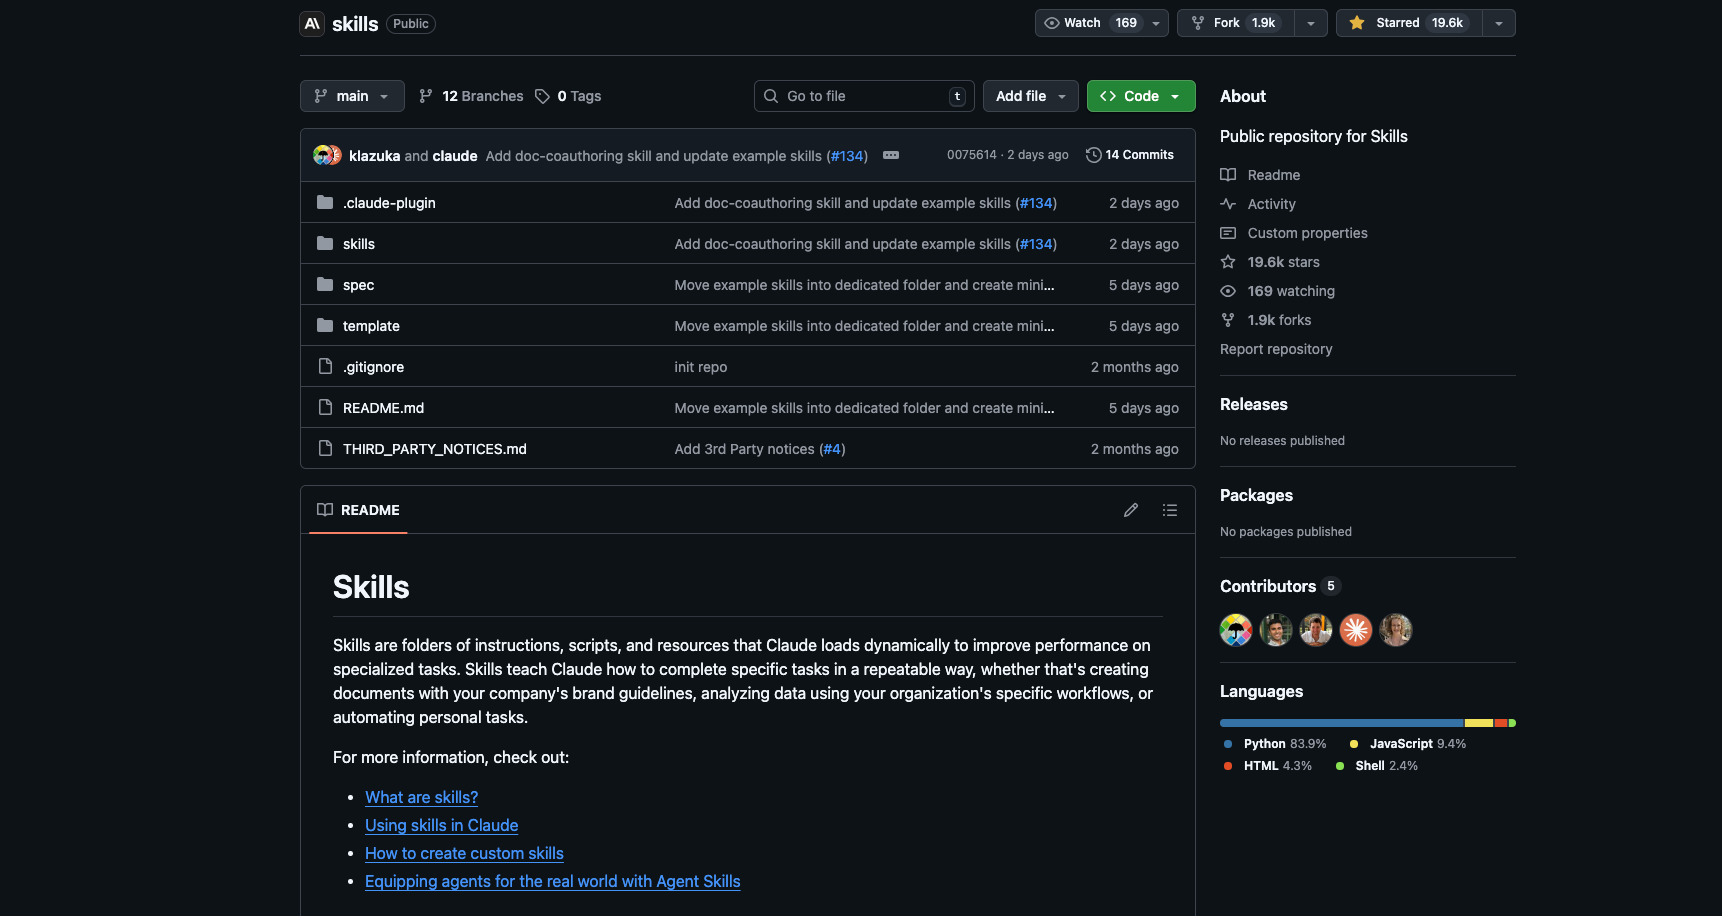Open the 'What are skills?' link
Viewport: 1722px width, 916px height.
[x=421, y=797]
